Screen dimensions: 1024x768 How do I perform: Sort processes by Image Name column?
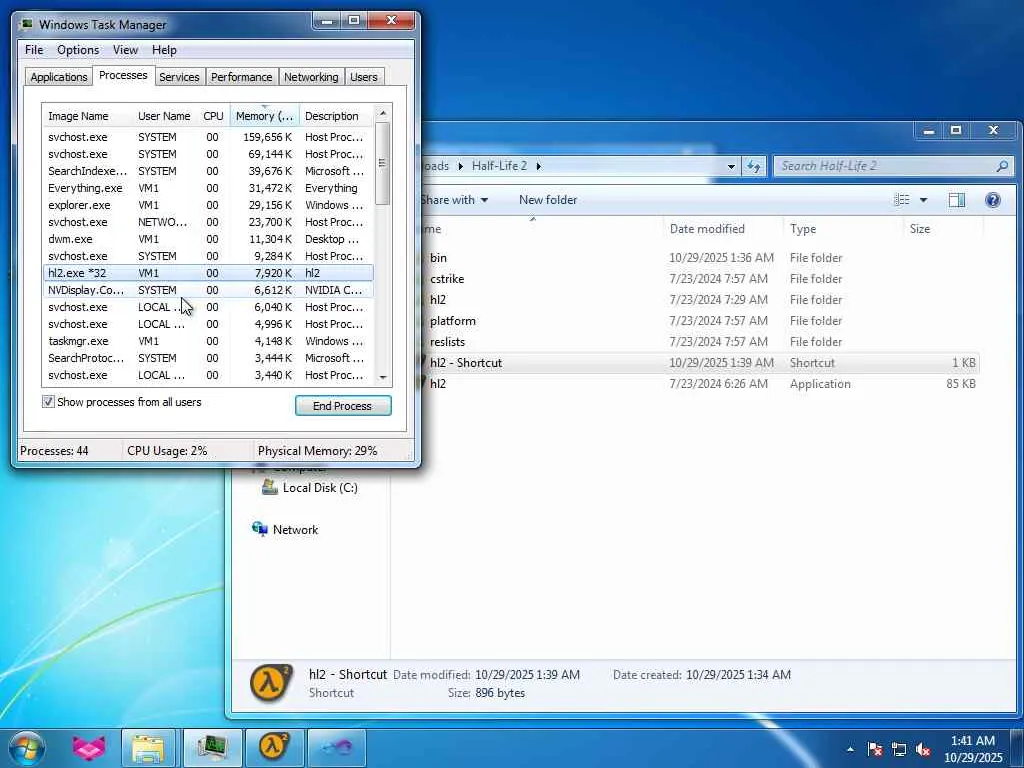(x=88, y=116)
